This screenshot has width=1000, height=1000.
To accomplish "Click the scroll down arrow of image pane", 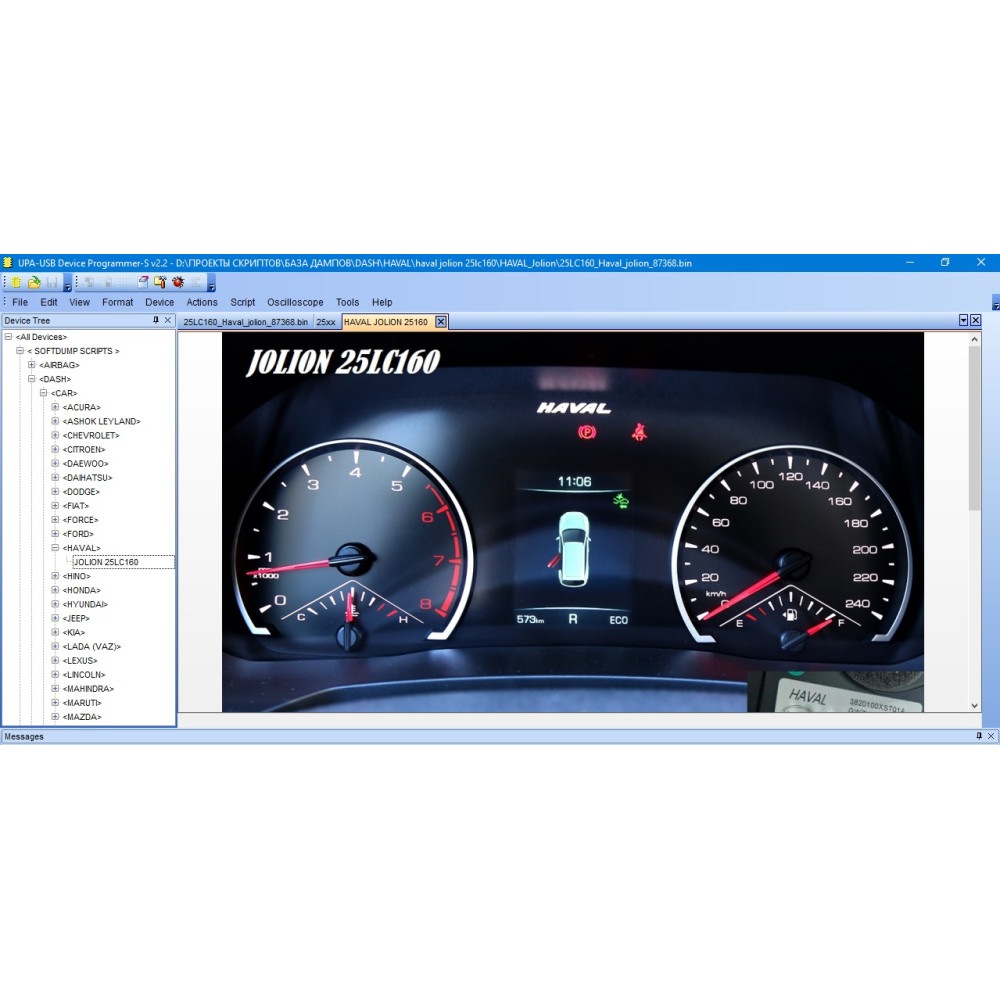I will click(974, 705).
